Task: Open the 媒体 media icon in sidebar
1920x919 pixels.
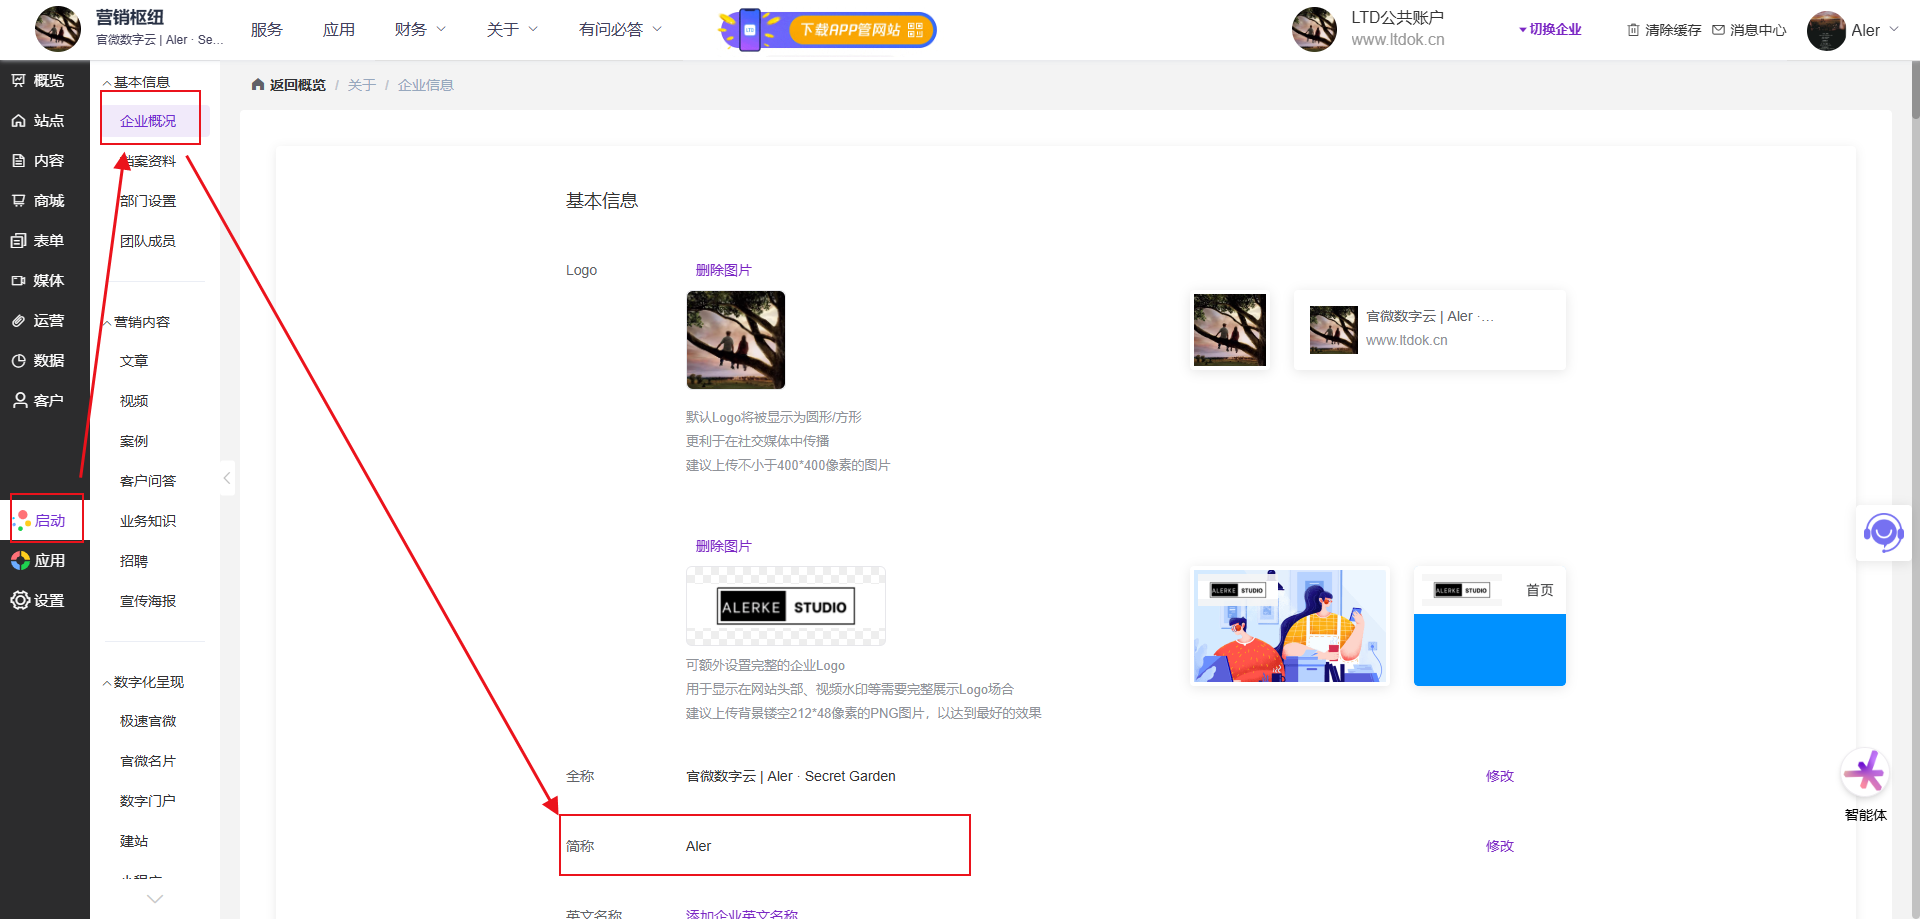Action: [18, 281]
